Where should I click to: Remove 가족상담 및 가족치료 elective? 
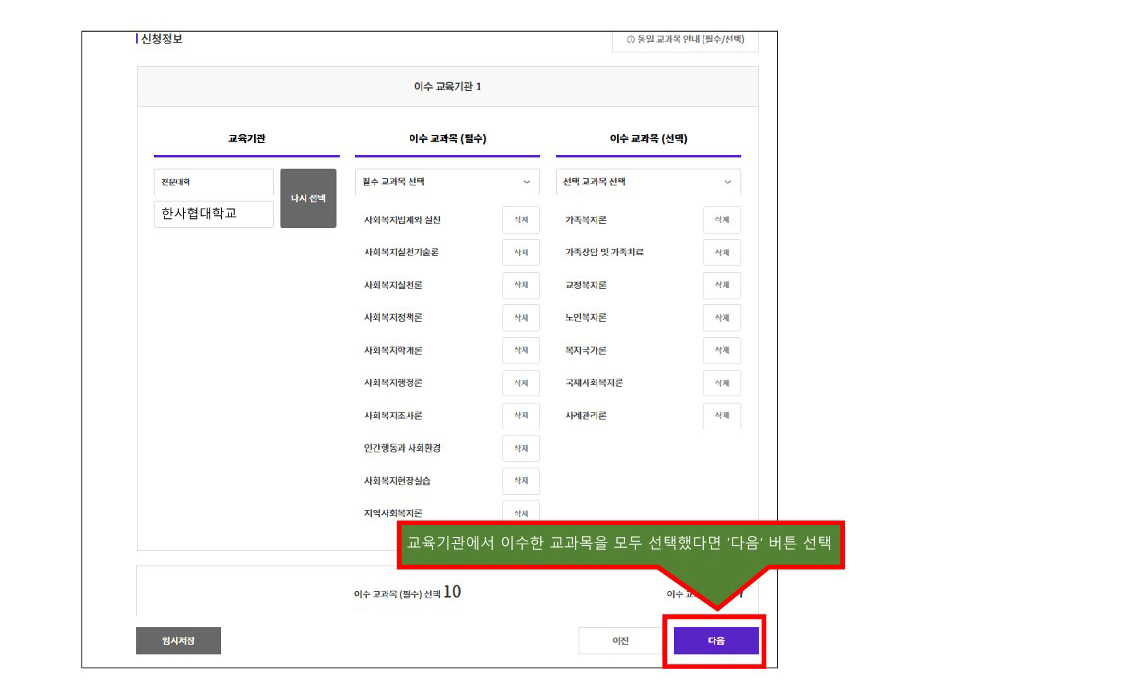tap(722, 253)
